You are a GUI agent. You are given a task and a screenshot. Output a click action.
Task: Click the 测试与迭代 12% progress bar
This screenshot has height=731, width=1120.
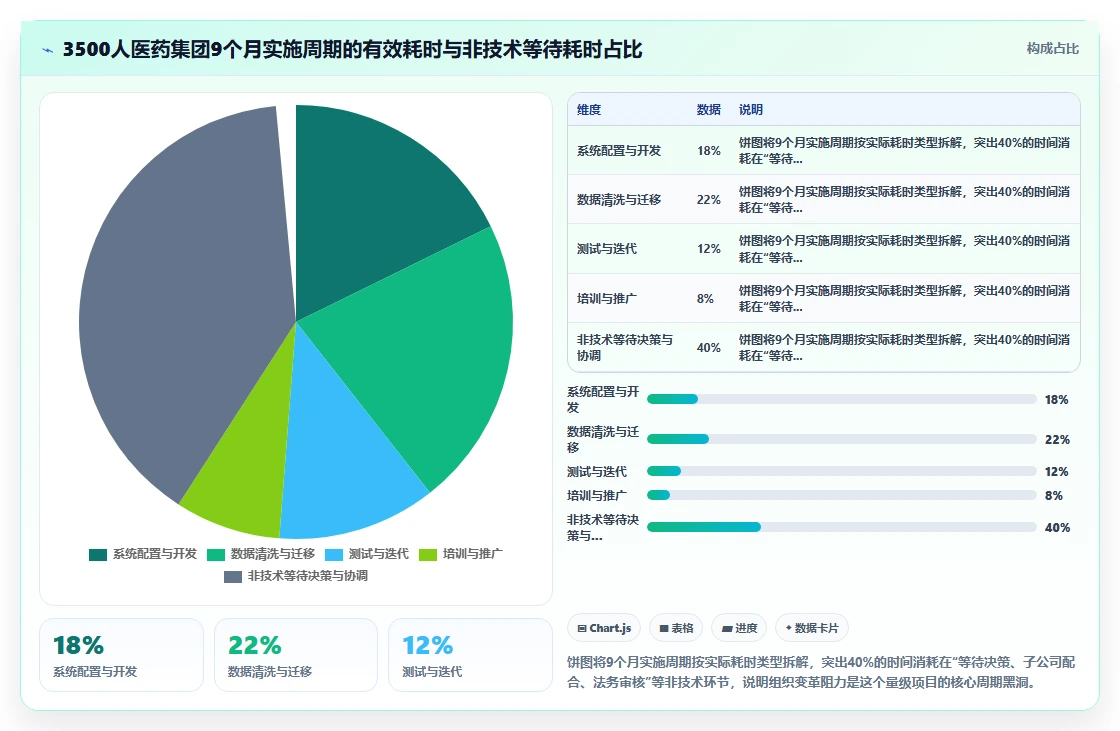click(x=841, y=472)
